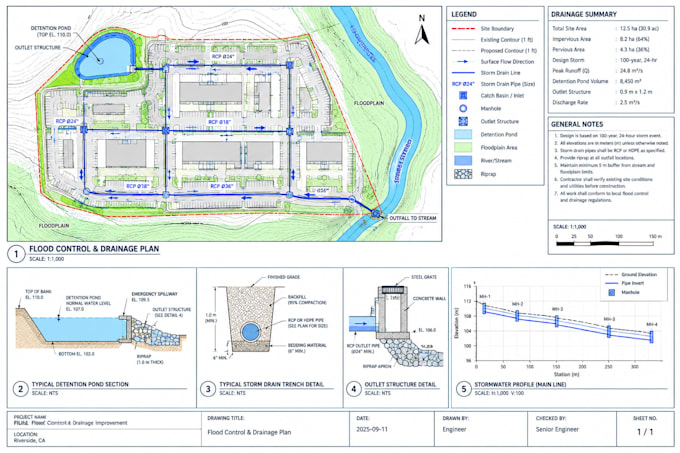Image resolution: width=680 pixels, height=453 pixels.
Task: Click the outfall structure symbol at the stream
Action: tap(376, 213)
